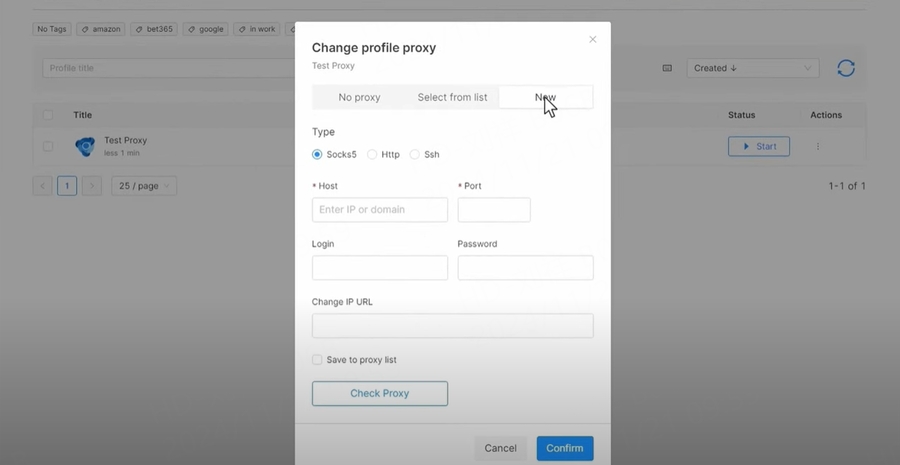This screenshot has height=465, width=900.
Task: Choose the Http proxy type
Action: [372, 155]
